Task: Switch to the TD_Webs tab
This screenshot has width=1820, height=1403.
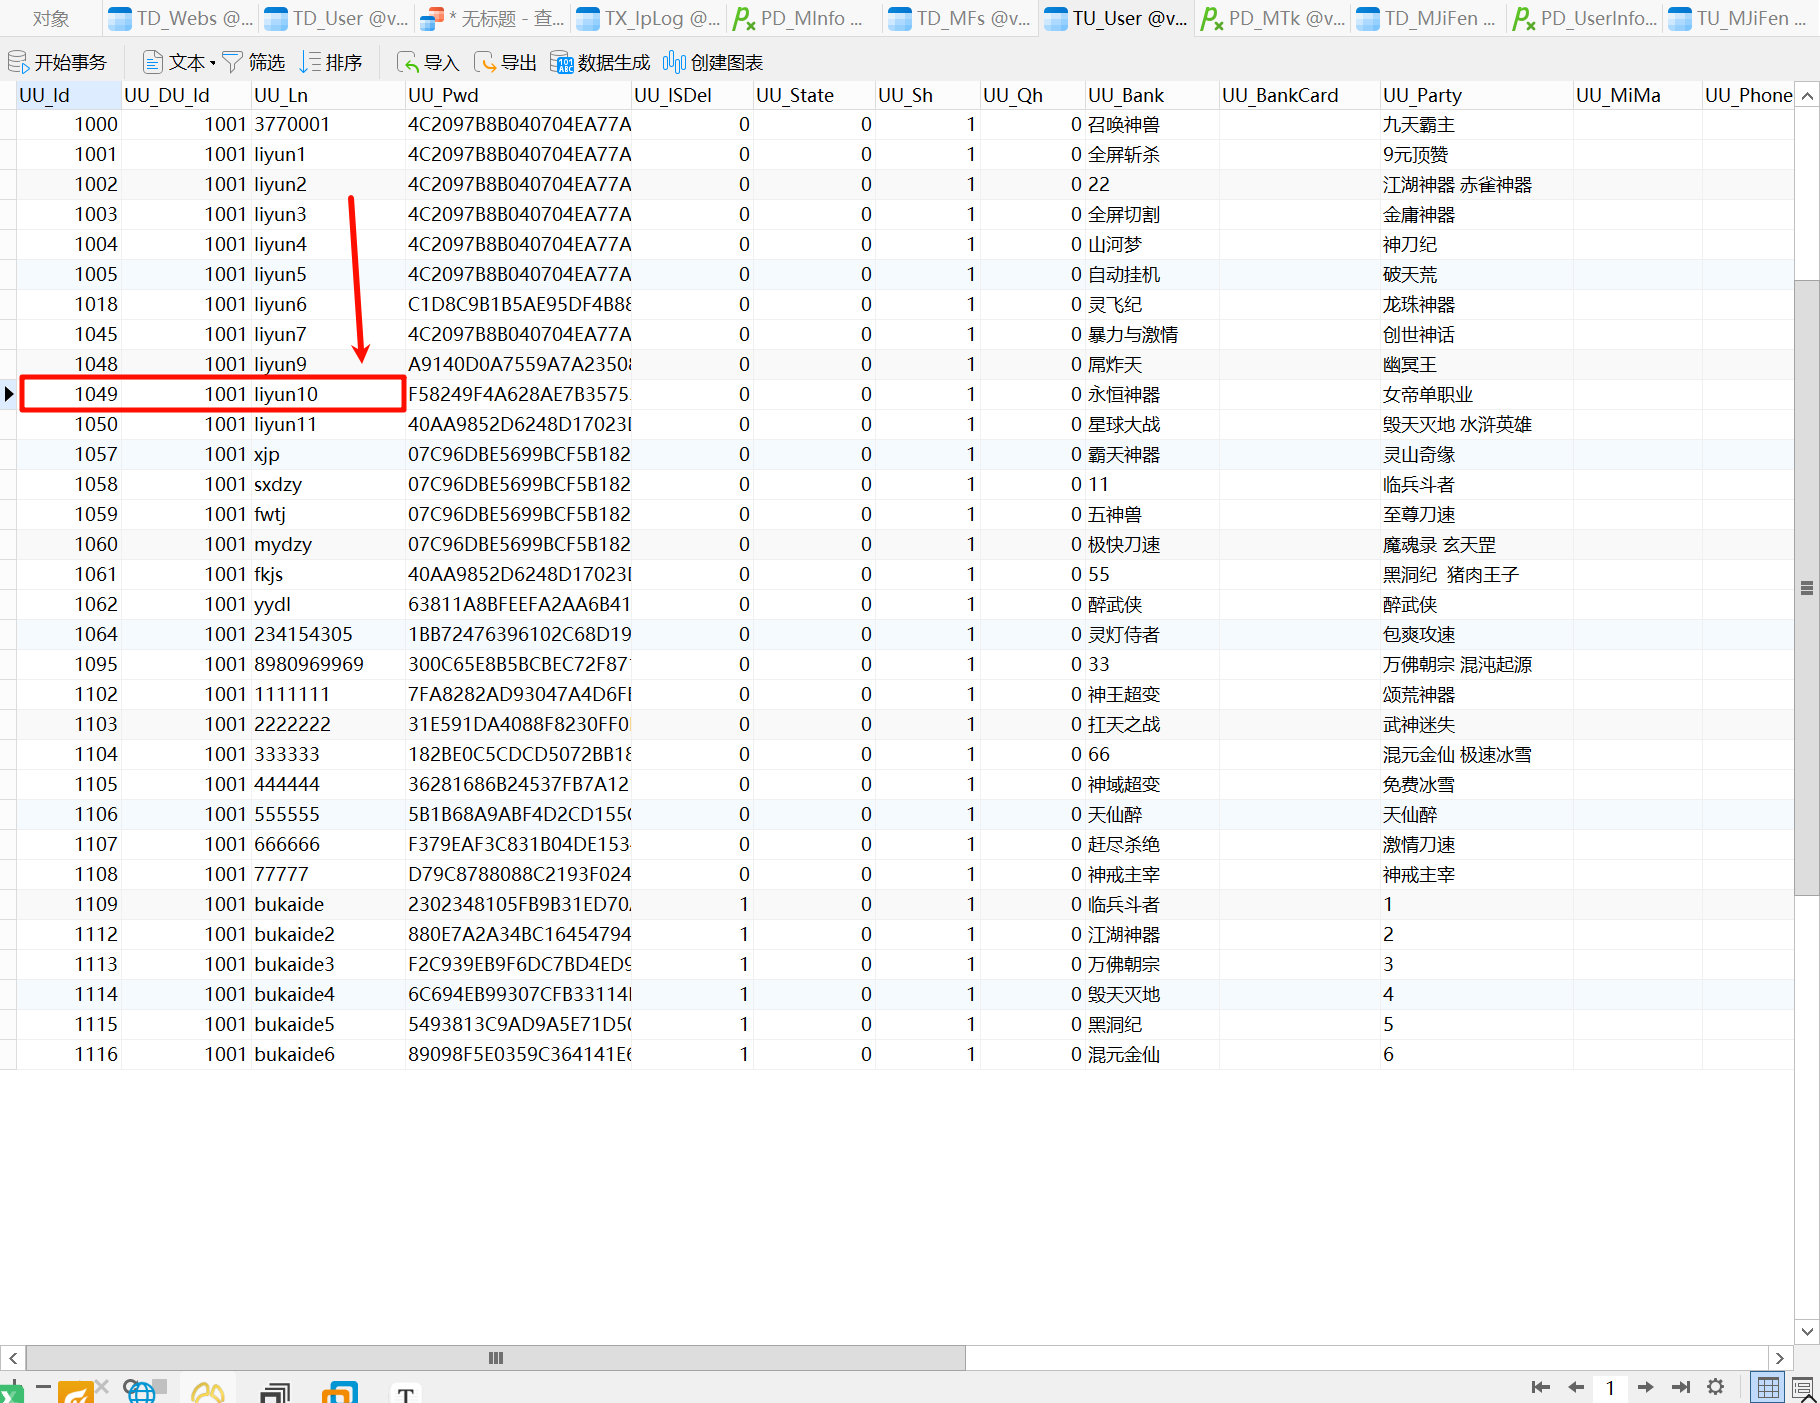Action: [181, 18]
